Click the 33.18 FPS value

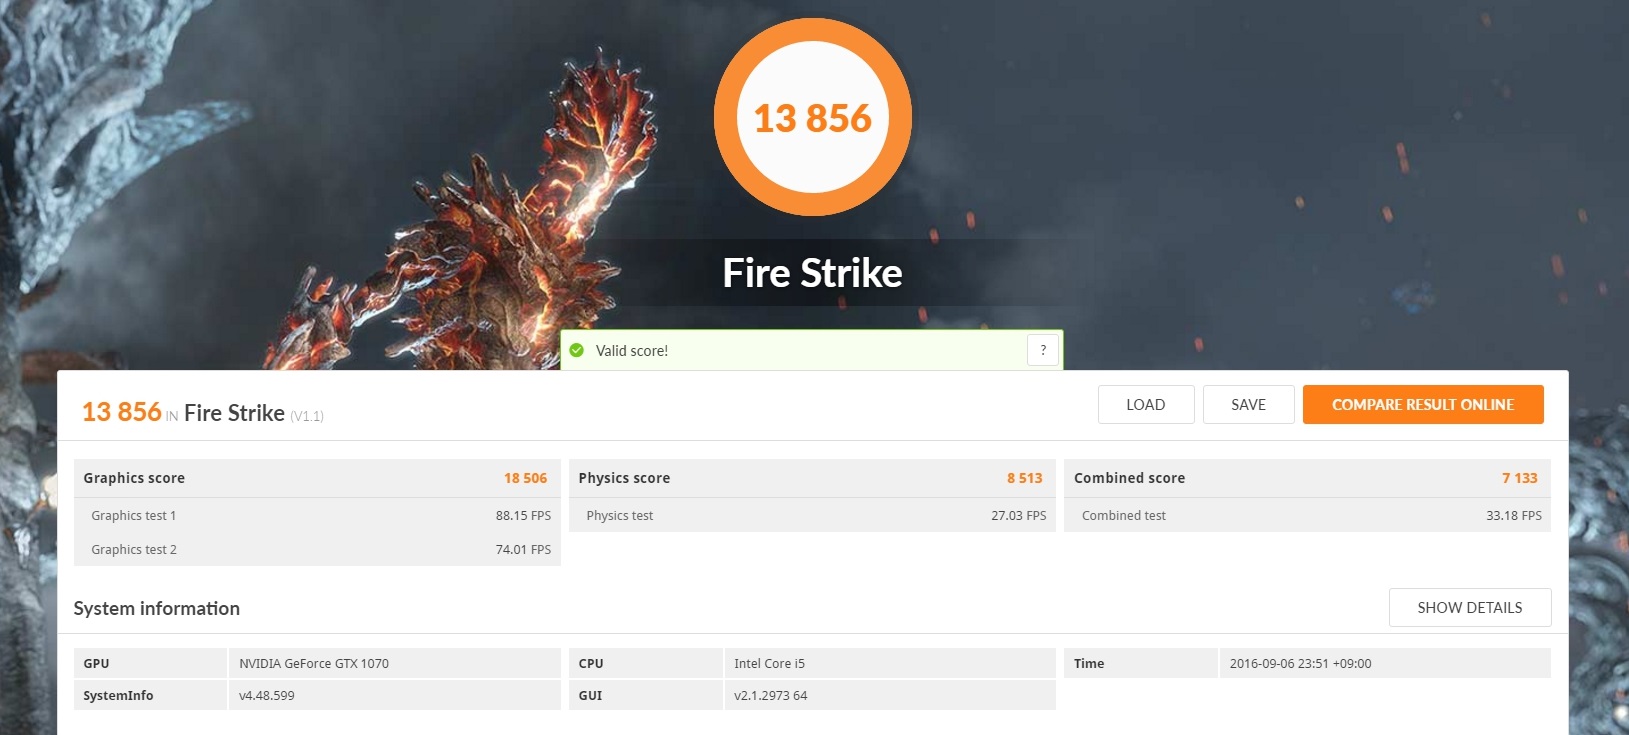1514,516
